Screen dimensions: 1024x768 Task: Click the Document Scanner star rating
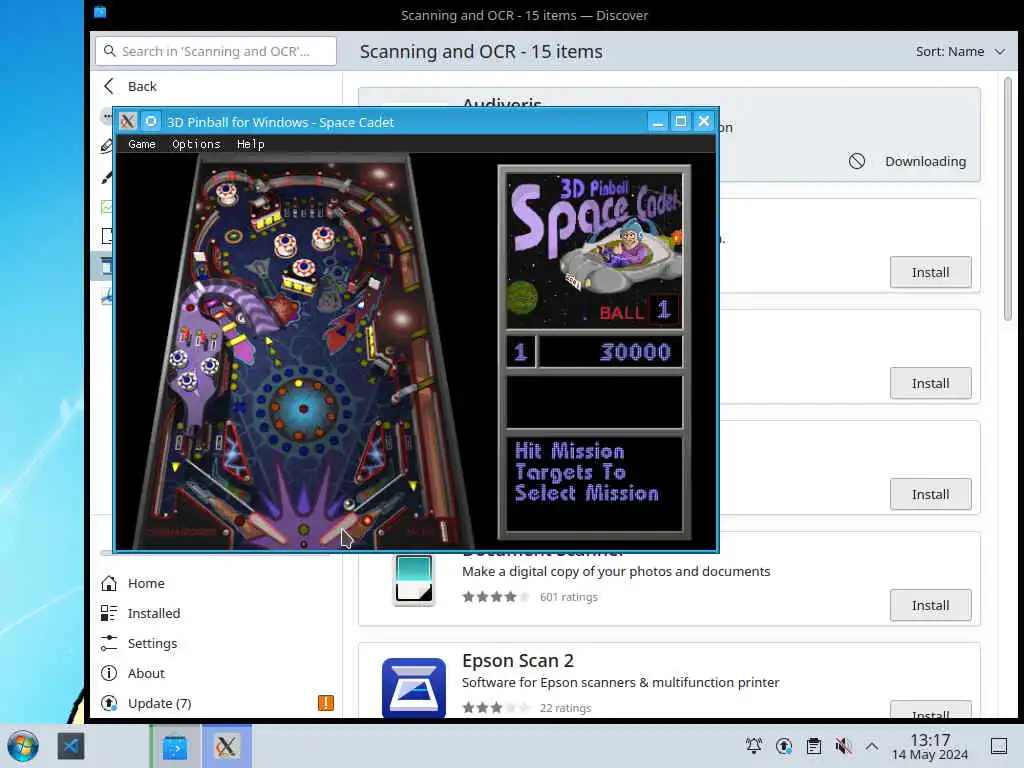tap(496, 597)
